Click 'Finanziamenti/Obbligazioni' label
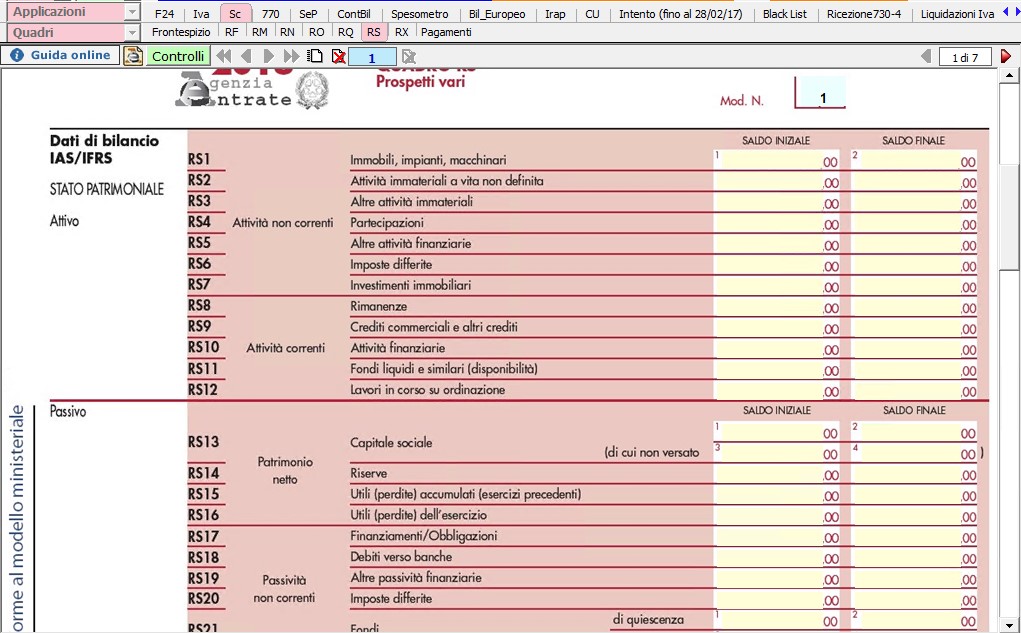The width and height of the screenshot is (1021, 633). (423, 536)
